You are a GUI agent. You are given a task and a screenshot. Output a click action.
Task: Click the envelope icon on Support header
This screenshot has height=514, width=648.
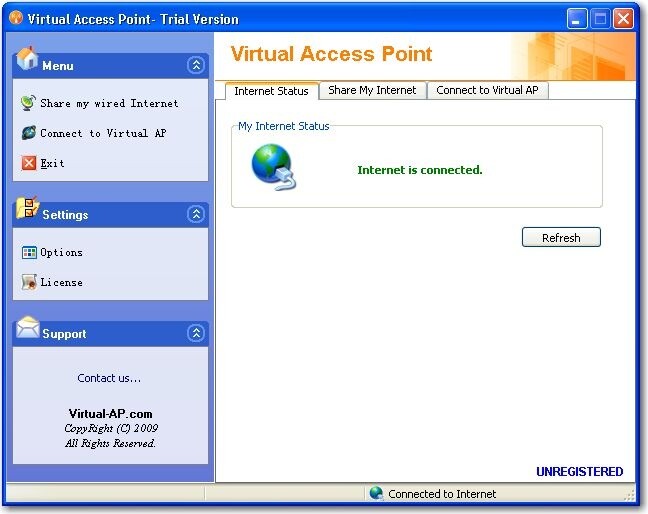[x=28, y=327]
